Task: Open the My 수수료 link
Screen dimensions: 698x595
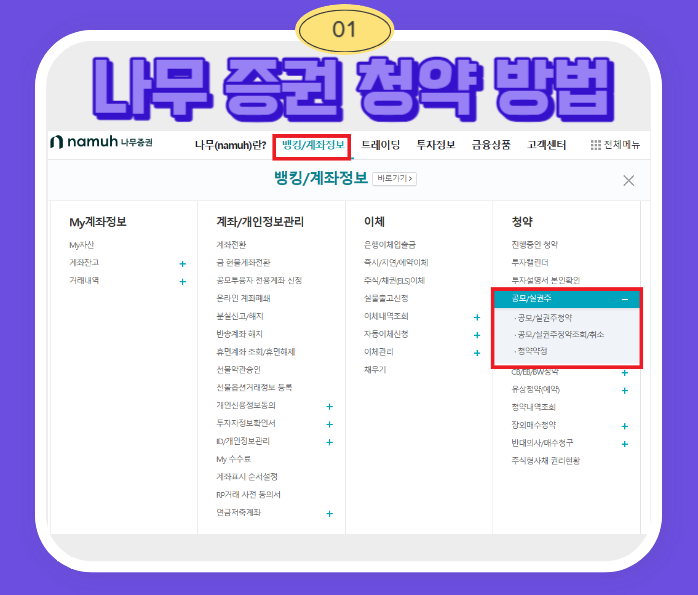Action: (233, 459)
